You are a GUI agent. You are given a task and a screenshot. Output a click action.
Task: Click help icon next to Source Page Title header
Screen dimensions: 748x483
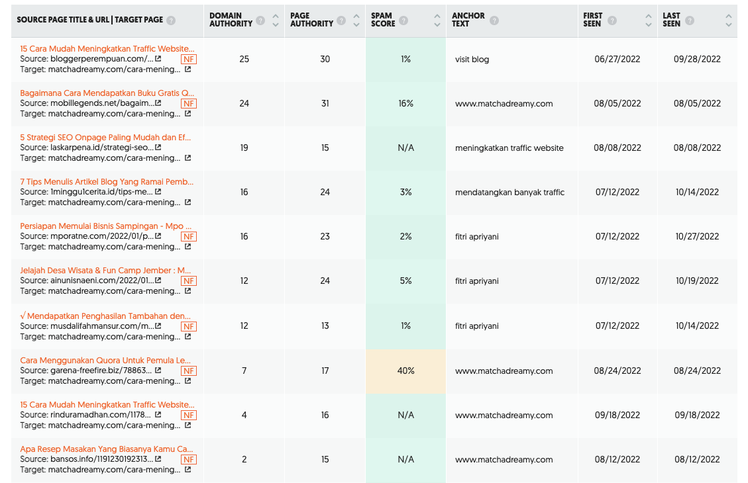pyautogui.click(x=171, y=21)
